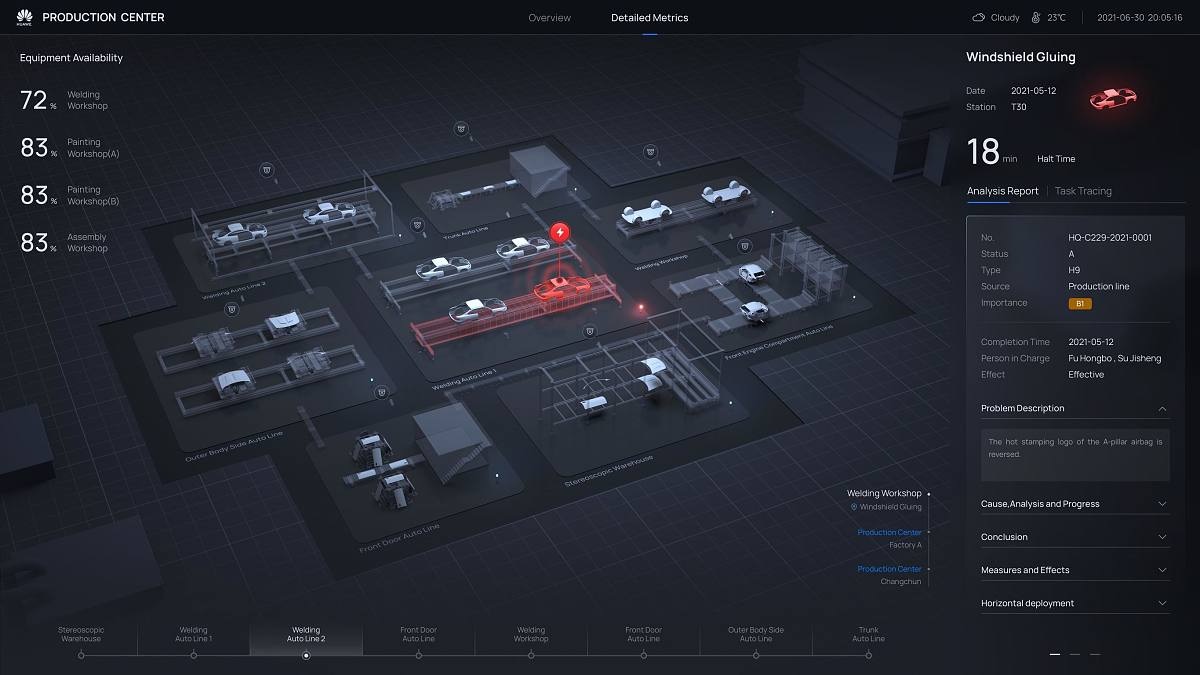This screenshot has width=1200, height=675.
Task: Click the orange B1 importance badge
Action: (x=1080, y=303)
